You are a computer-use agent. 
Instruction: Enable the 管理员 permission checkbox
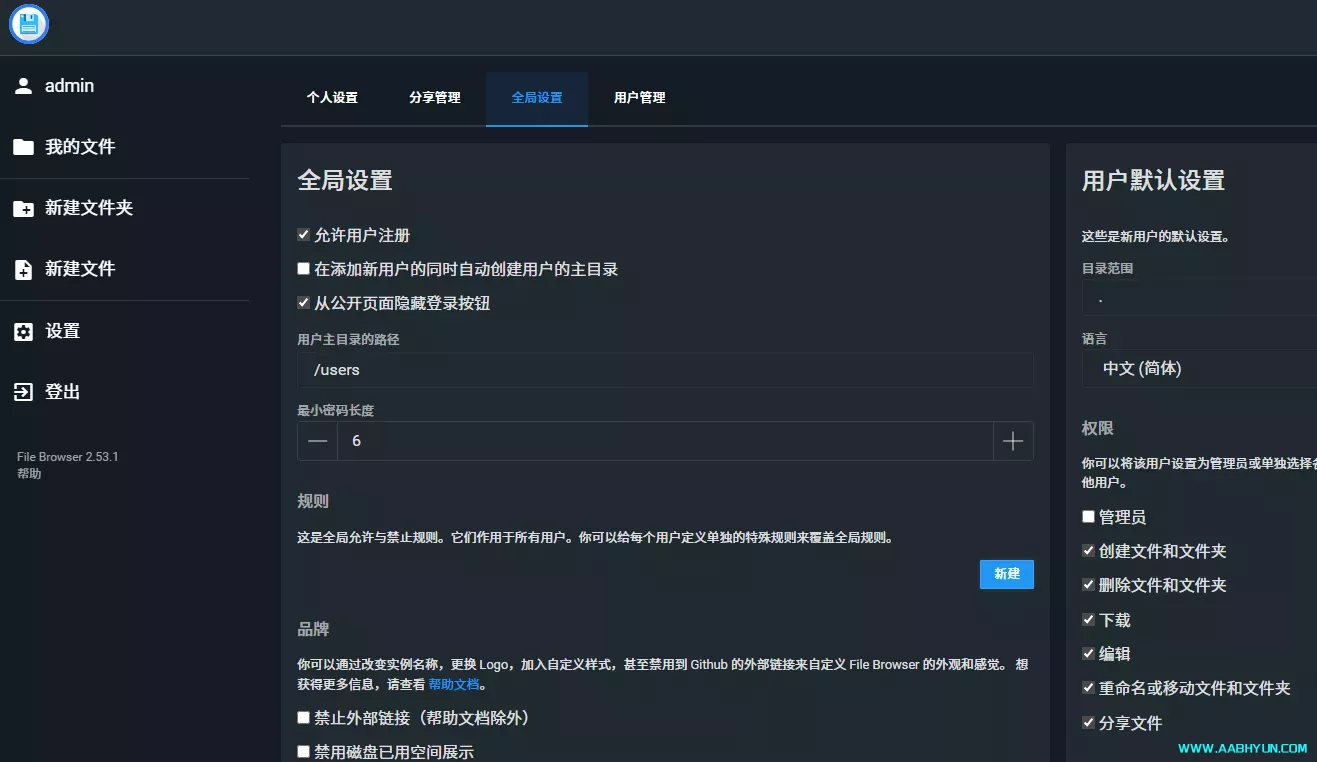pos(1087,517)
